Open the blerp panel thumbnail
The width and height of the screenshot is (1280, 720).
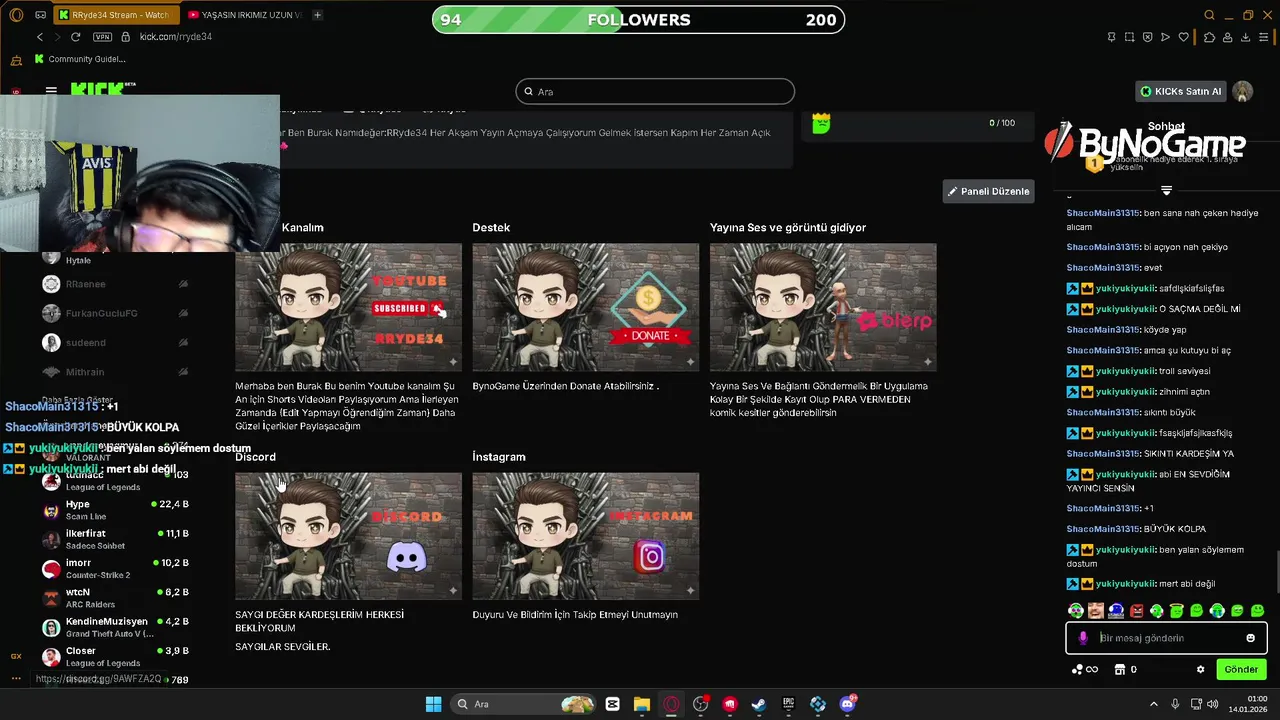[823, 307]
